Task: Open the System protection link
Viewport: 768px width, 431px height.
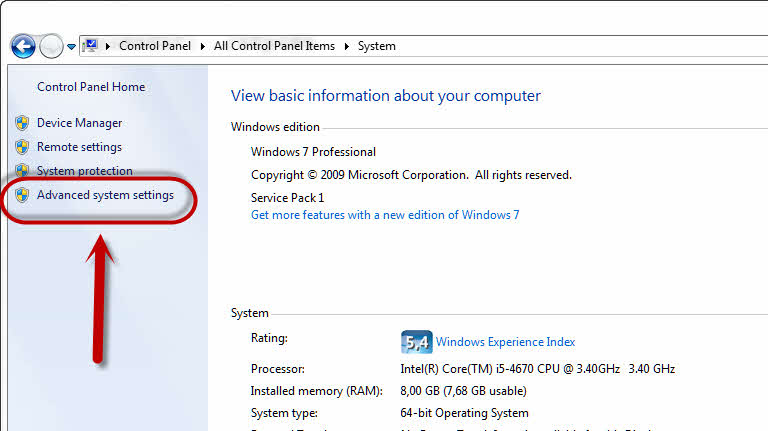Action: pyautogui.click(x=85, y=170)
